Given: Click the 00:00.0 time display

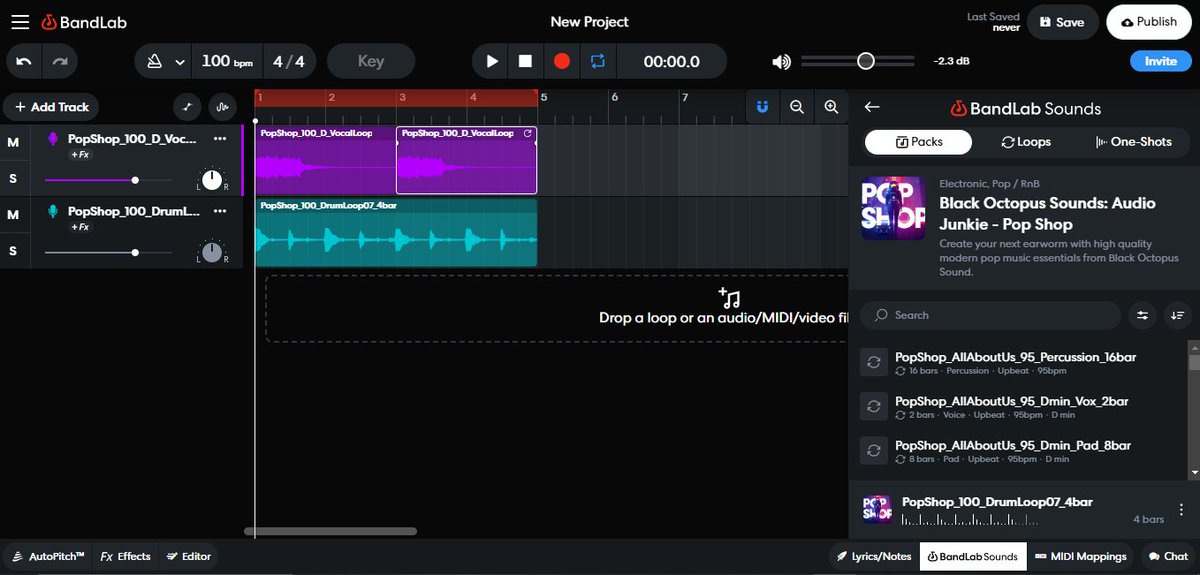Looking at the screenshot, I should pos(672,61).
